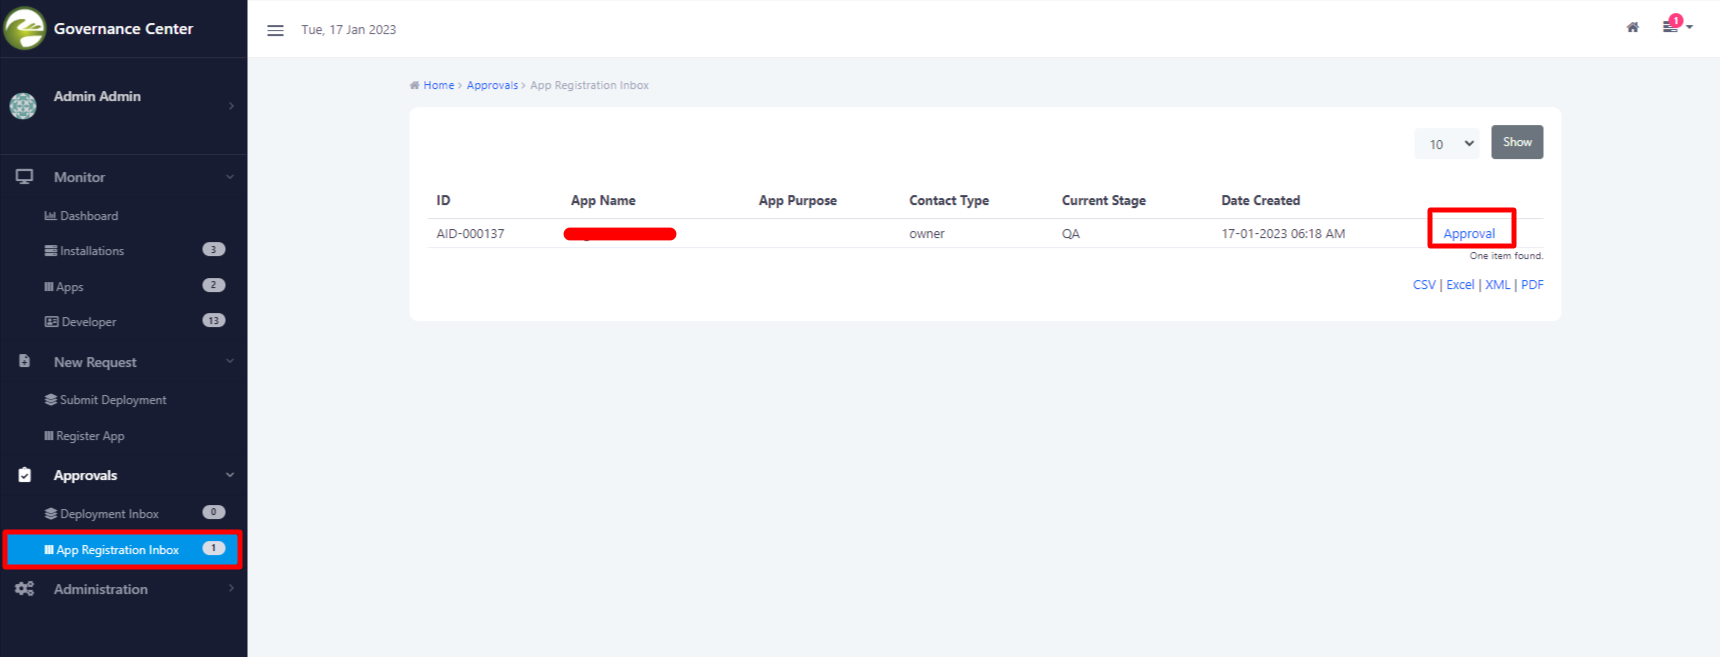Click the Deployment Inbox count badge 0
Image resolution: width=1720 pixels, height=657 pixels.
[213, 512]
